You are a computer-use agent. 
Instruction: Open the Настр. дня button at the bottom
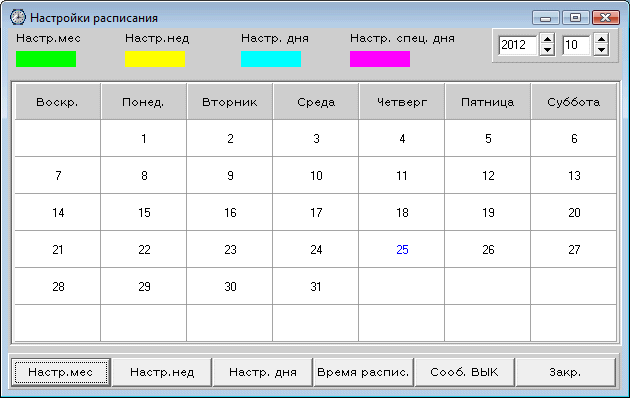pyautogui.click(x=263, y=372)
